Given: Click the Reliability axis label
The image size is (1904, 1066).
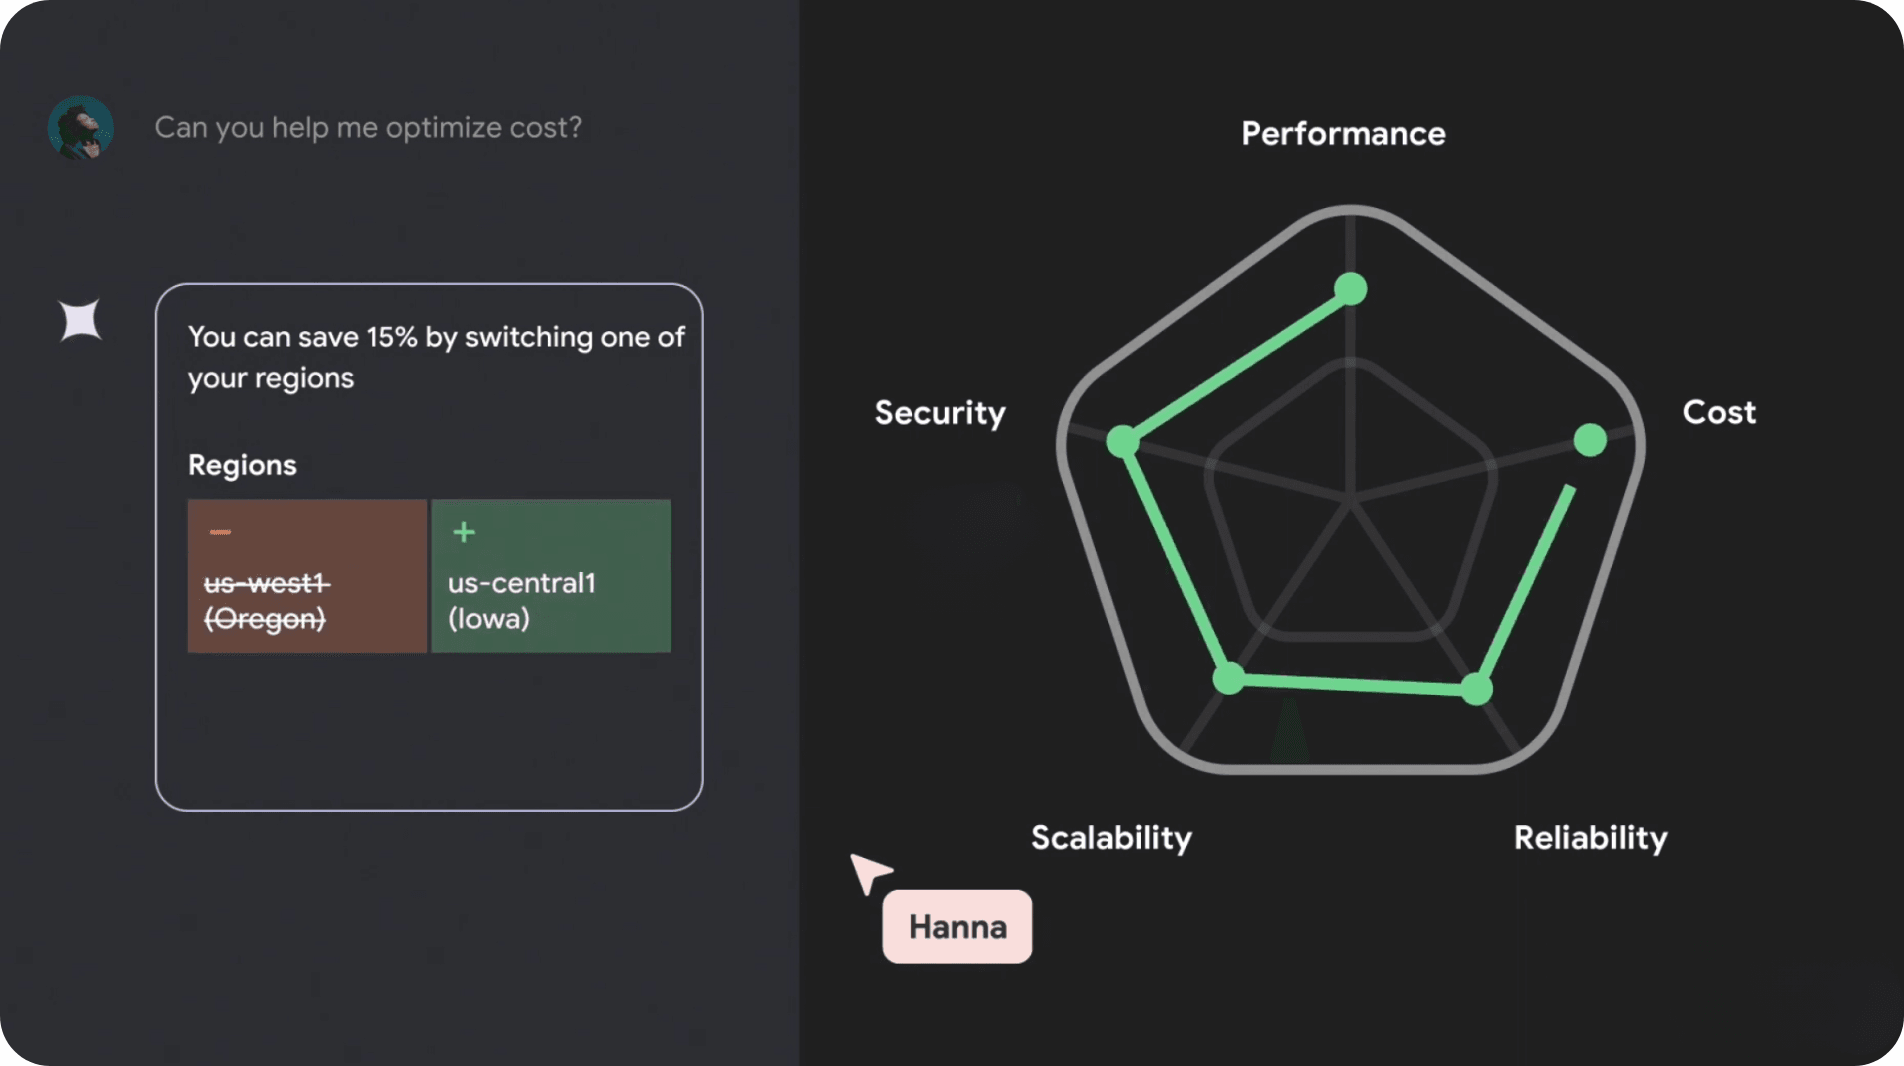Looking at the screenshot, I should [x=1590, y=838].
